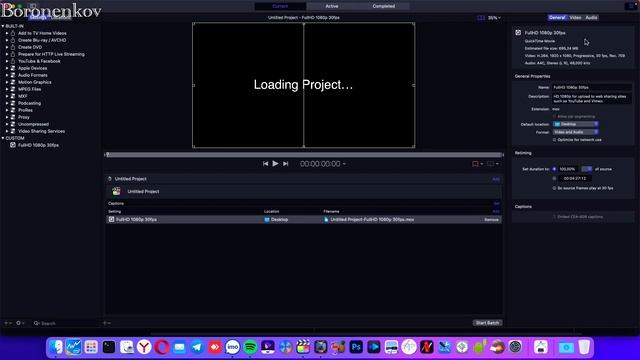Collapse the BUILT-IN section
This screenshot has height=360, width=640.
[3, 26]
